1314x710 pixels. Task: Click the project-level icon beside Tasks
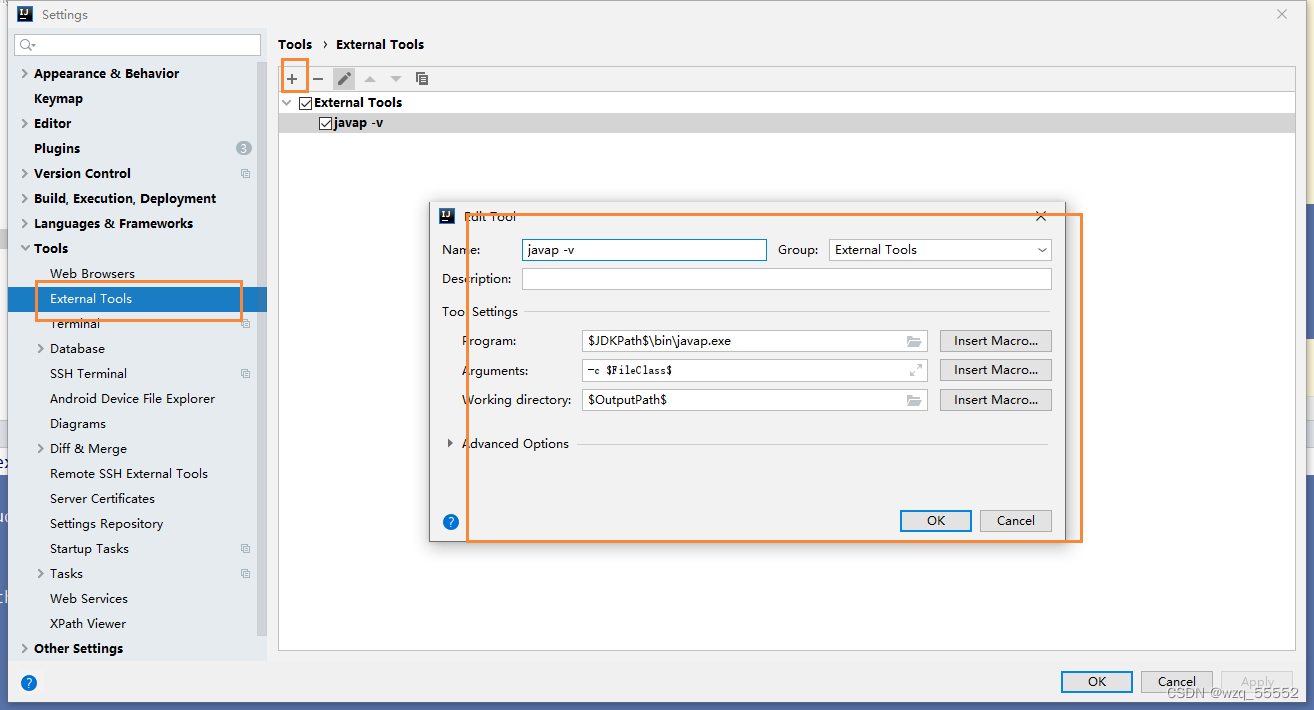click(246, 574)
